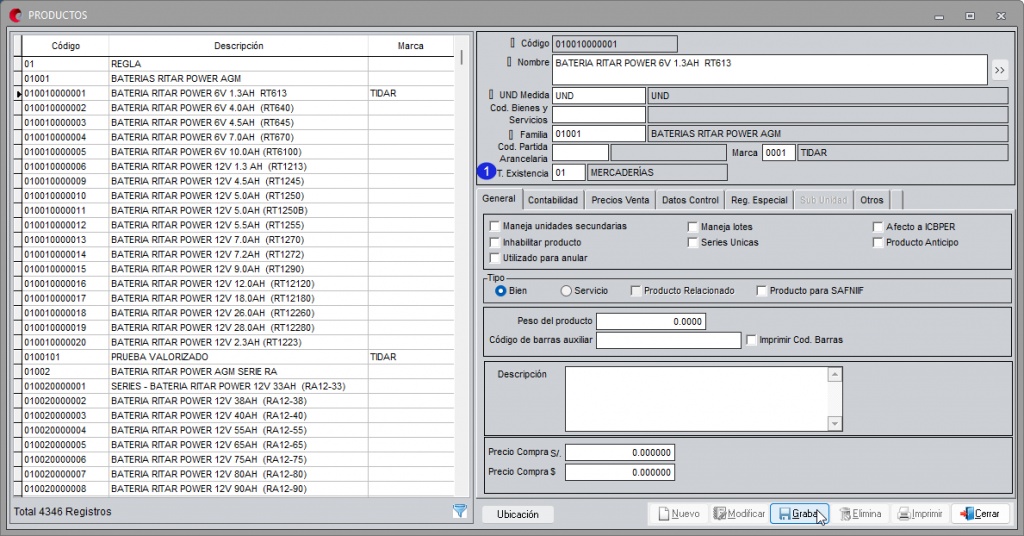This screenshot has width=1024, height=536.
Task: Enable Producto Relacionado checkbox
Action: tap(636, 291)
